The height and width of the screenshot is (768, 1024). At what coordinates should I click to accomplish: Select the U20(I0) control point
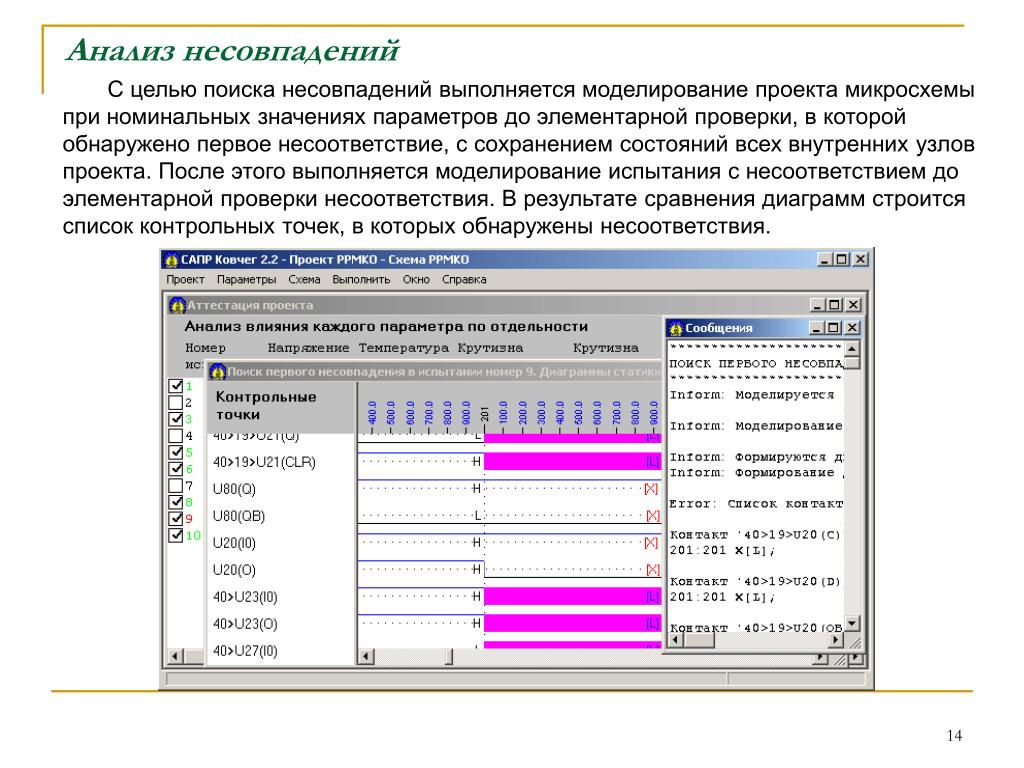(x=235, y=543)
